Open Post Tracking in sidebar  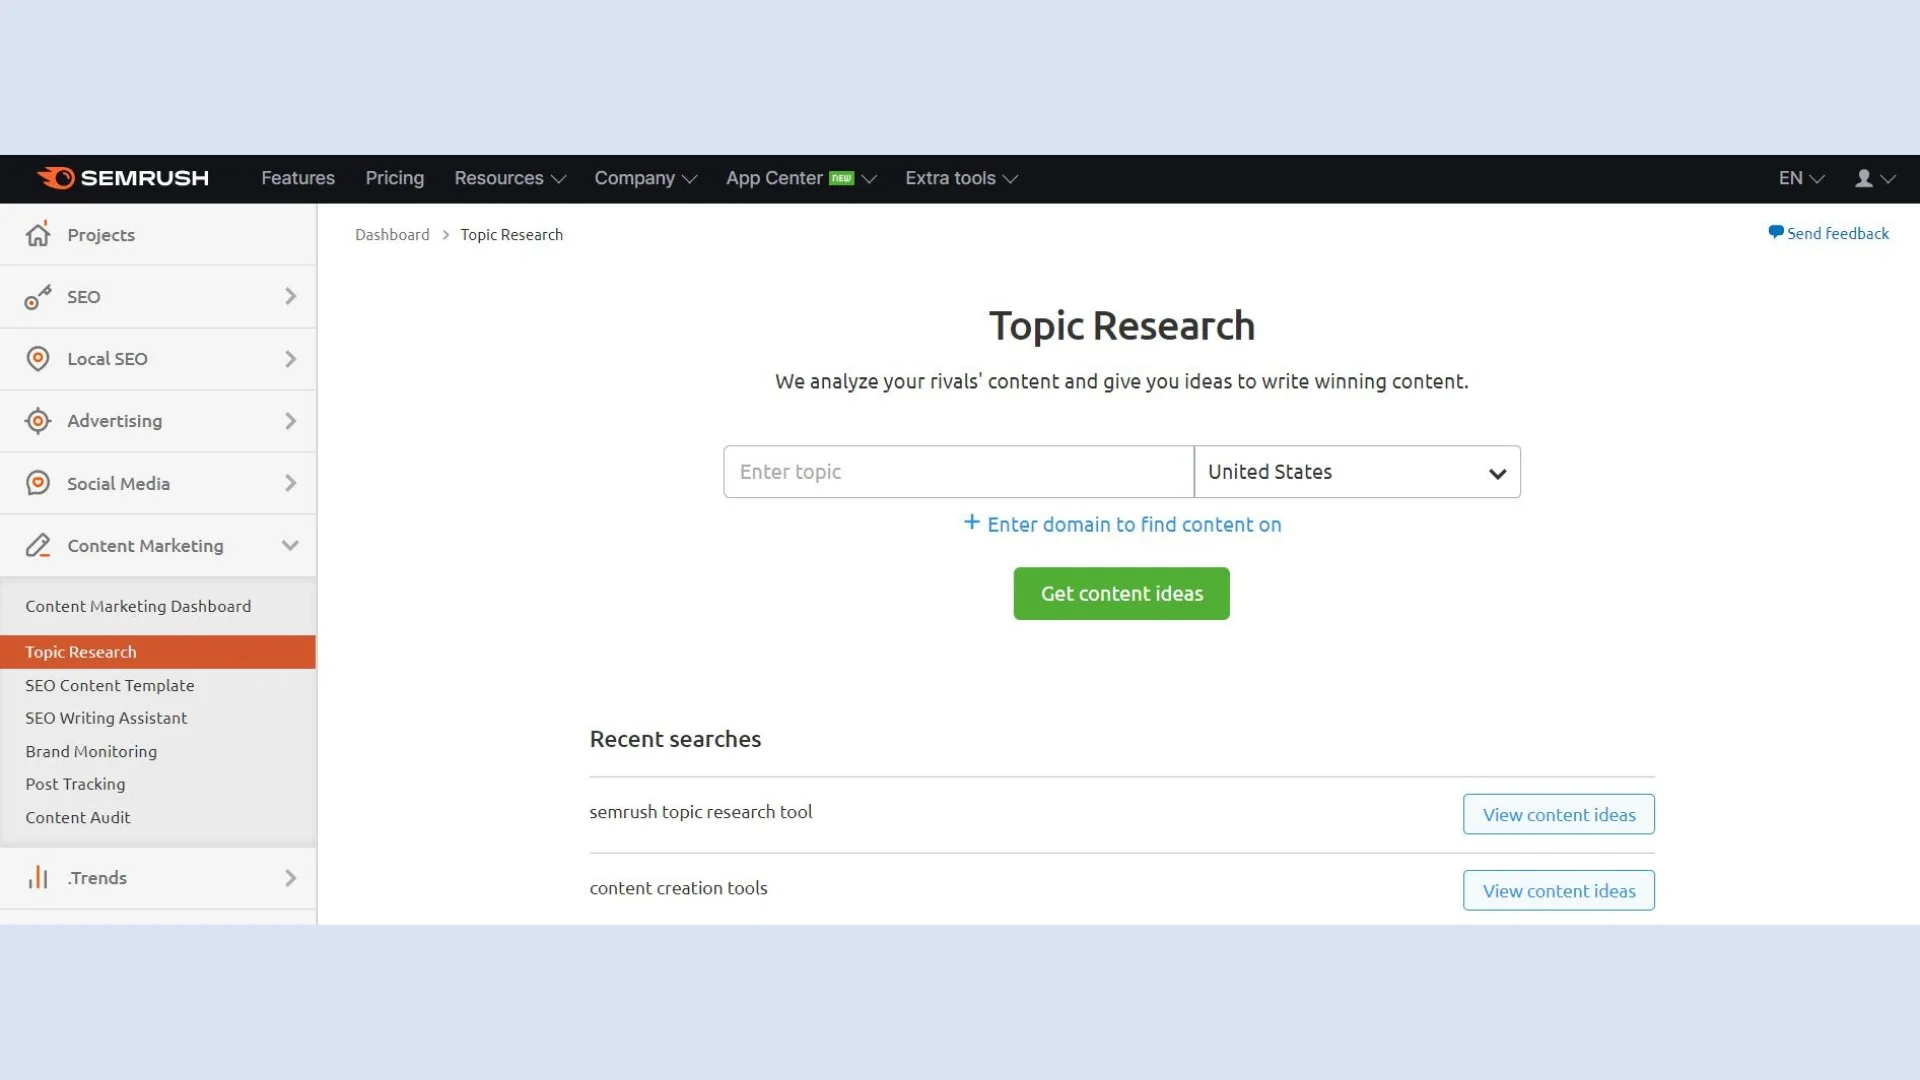coord(75,784)
